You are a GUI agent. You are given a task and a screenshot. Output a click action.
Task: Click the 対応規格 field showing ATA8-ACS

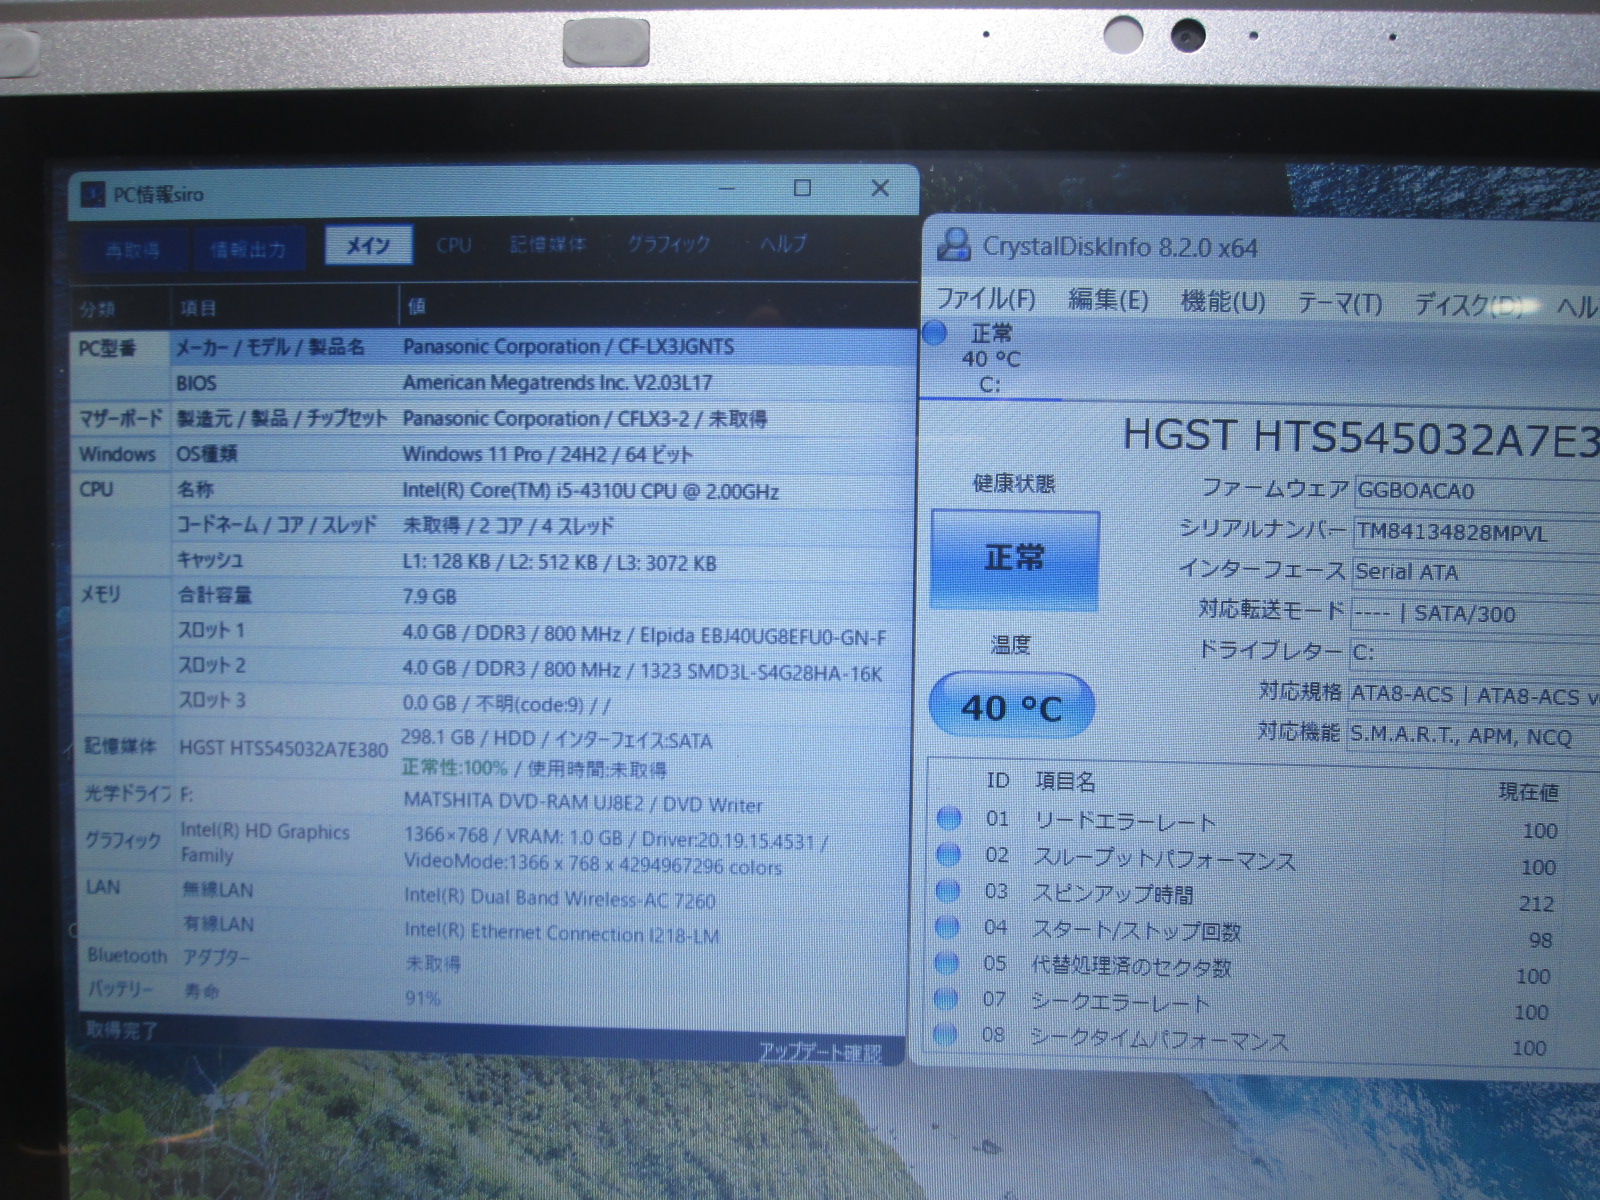[1474, 695]
